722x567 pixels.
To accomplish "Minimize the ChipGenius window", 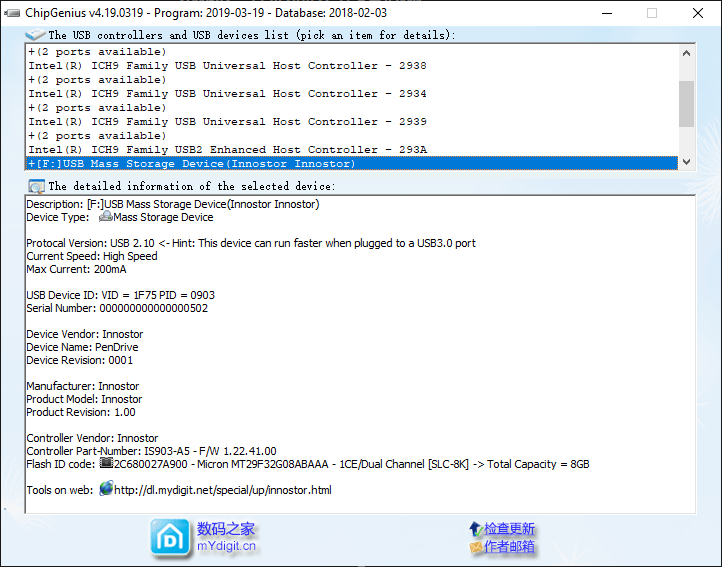I will (x=607, y=13).
